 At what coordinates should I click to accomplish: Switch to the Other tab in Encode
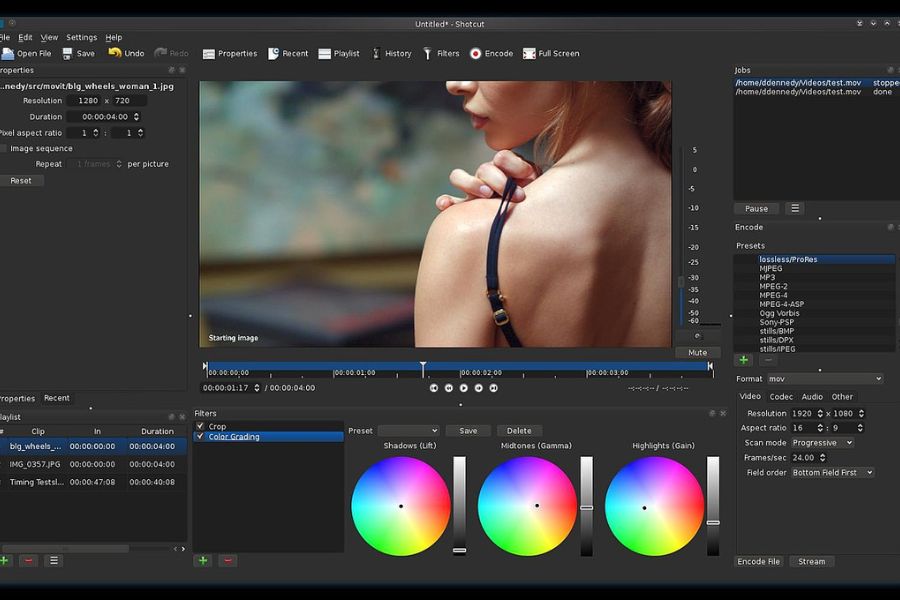pyautogui.click(x=842, y=397)
